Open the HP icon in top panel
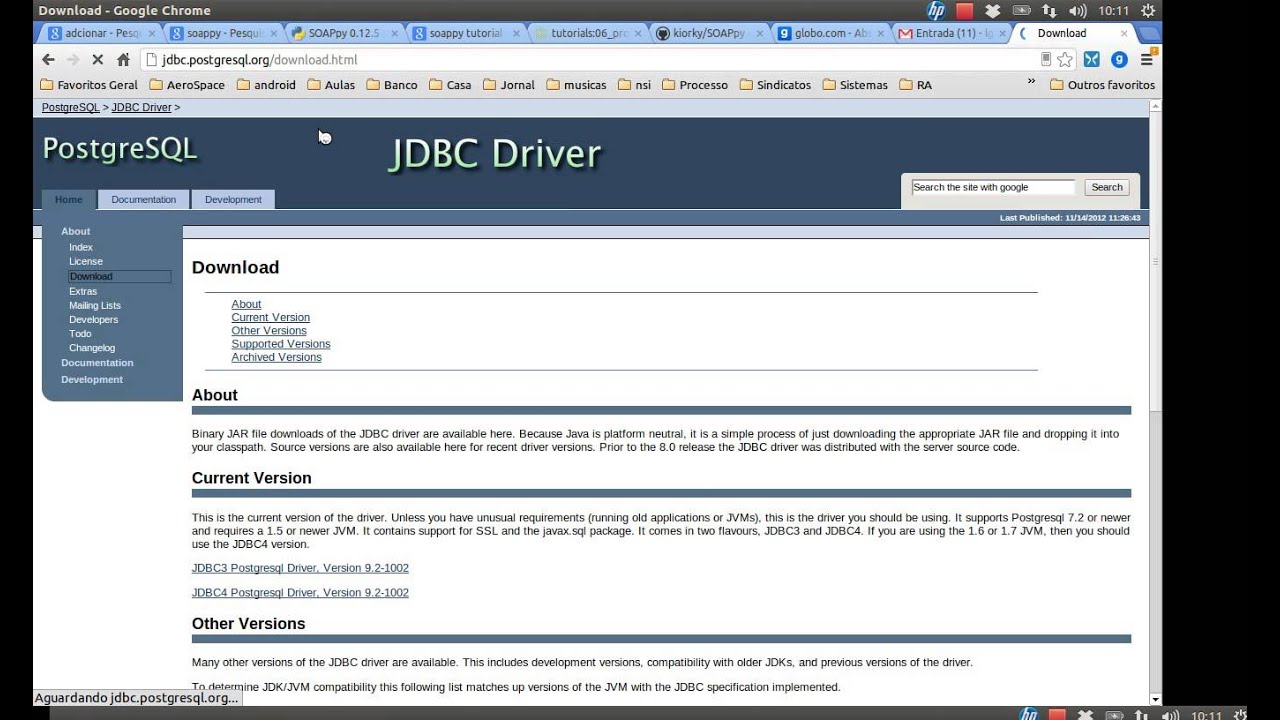 (x=936, y=11)
